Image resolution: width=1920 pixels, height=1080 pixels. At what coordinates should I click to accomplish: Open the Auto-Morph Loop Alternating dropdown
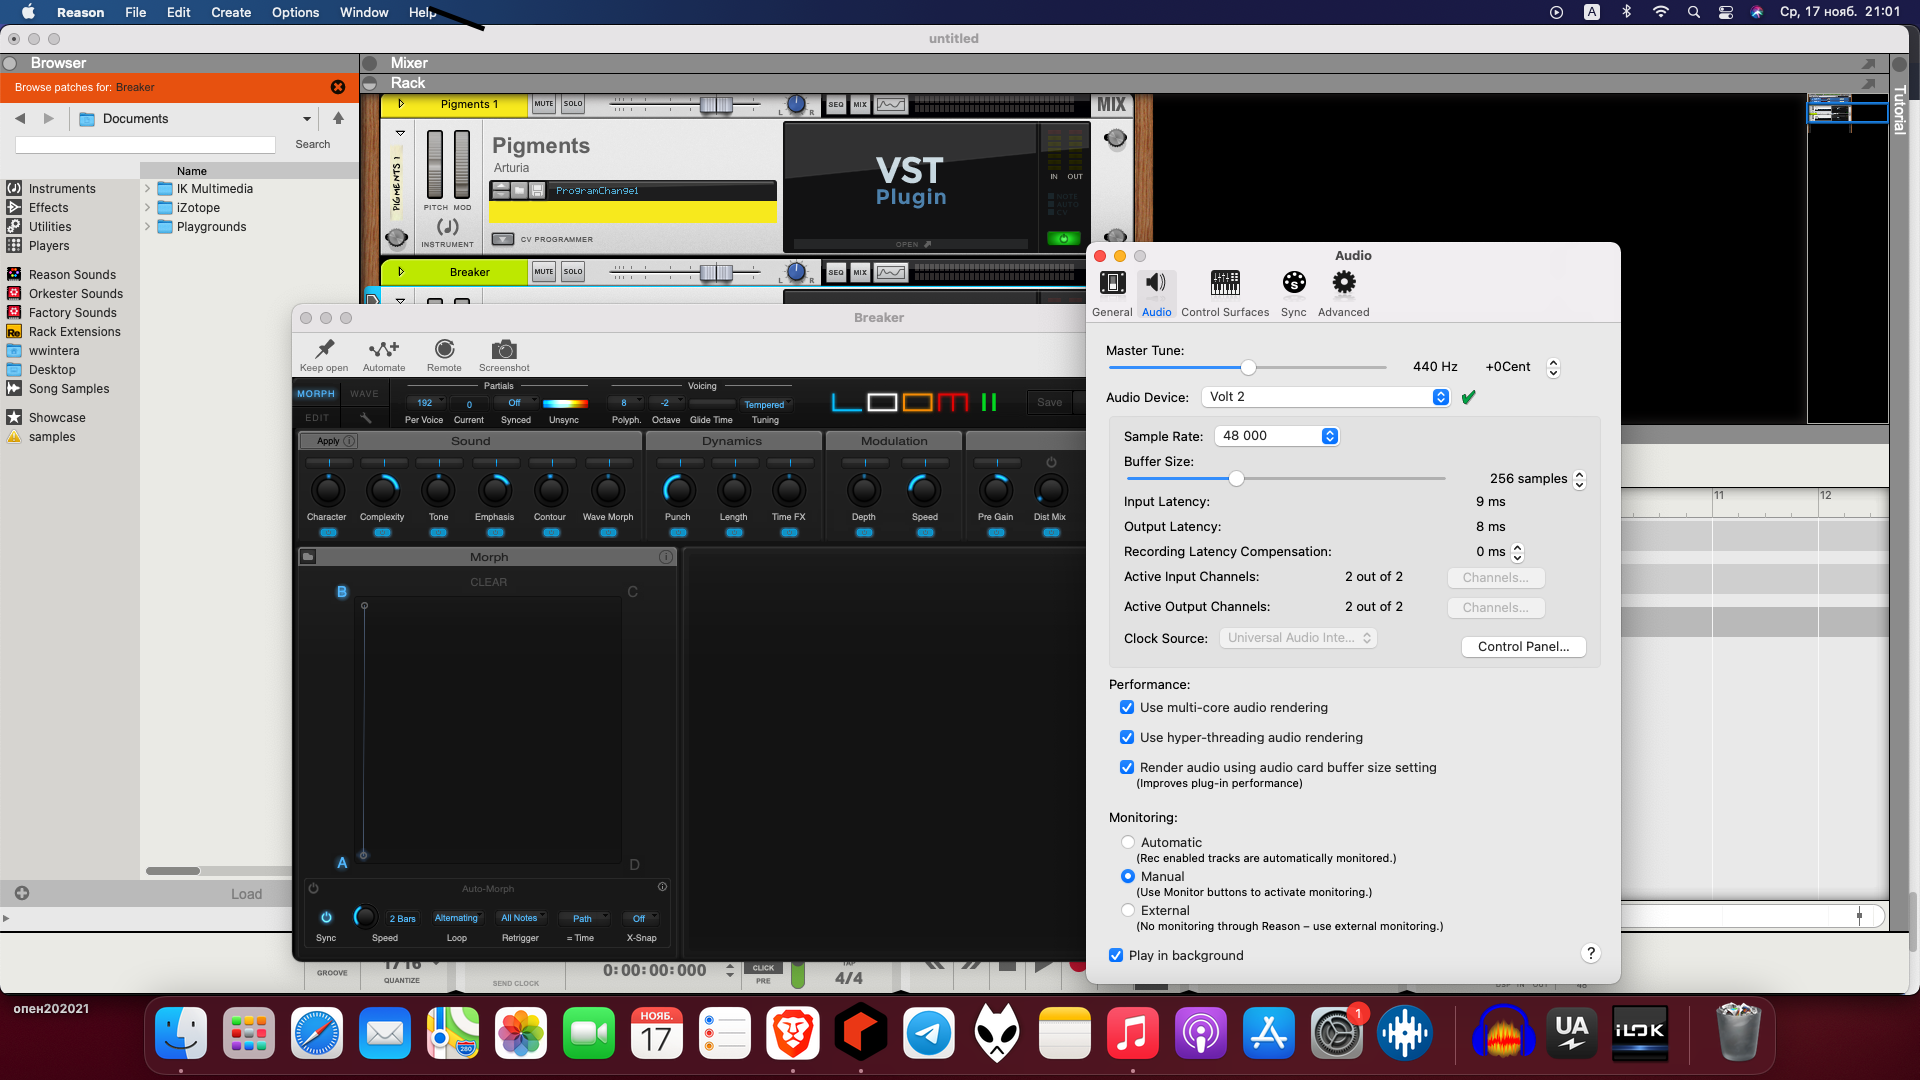[457, 918]
